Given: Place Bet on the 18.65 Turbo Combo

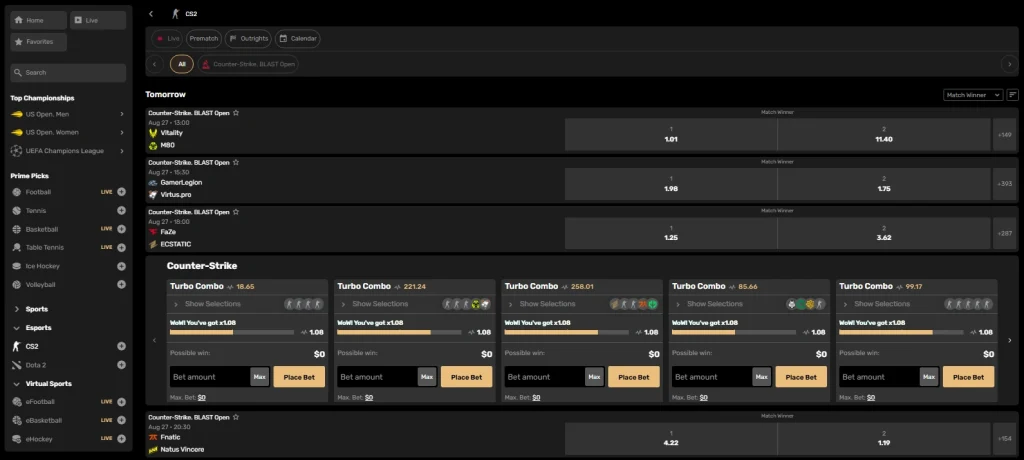Looking at the screenshot, I should pos(300,377).
